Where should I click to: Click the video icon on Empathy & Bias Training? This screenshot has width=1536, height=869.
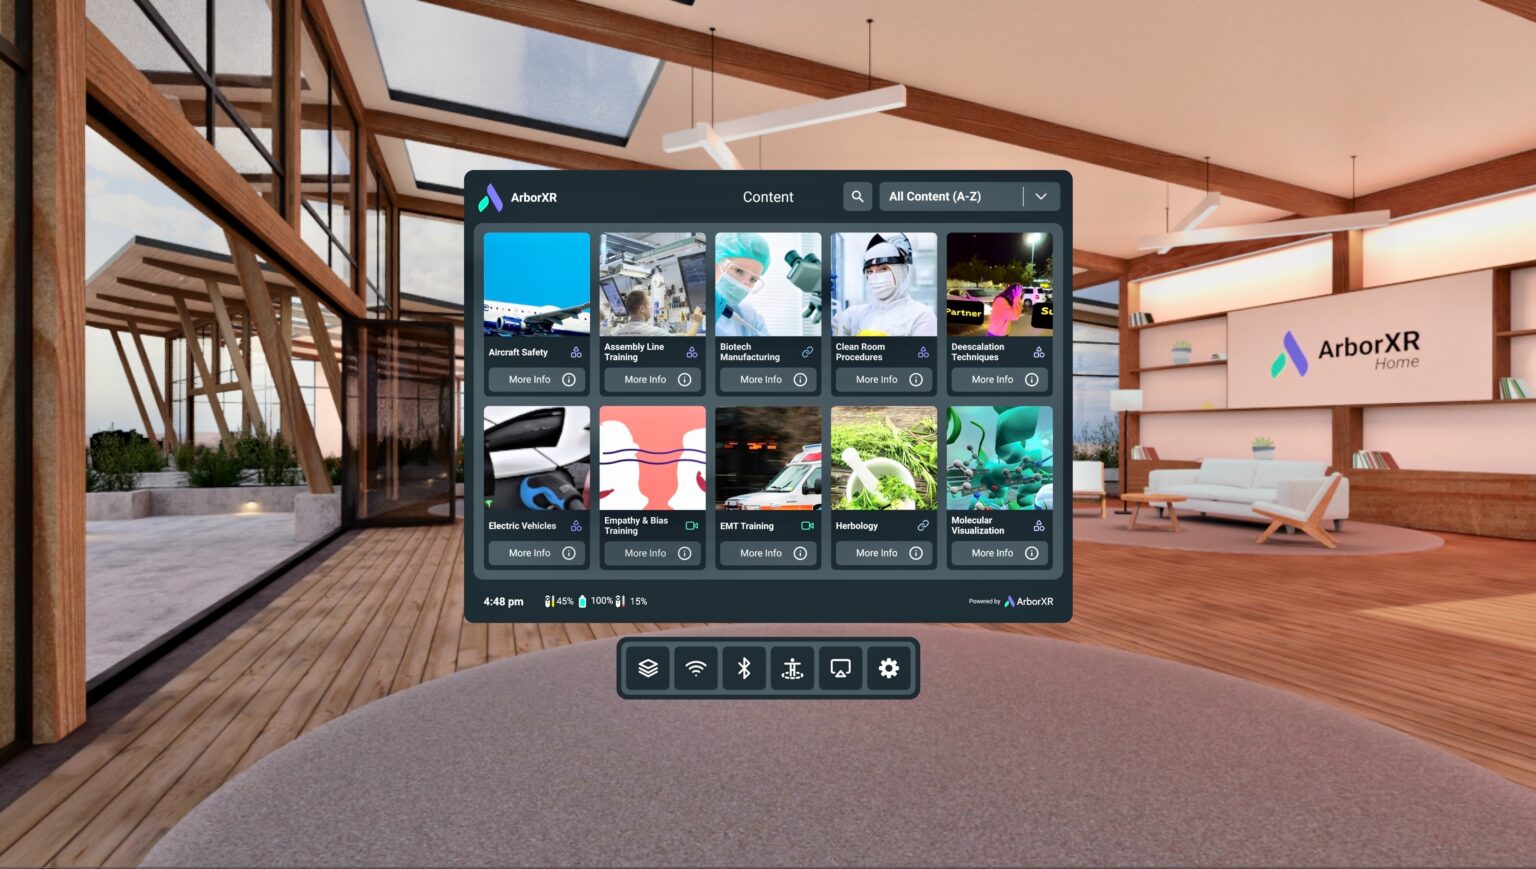click(690, 524)
